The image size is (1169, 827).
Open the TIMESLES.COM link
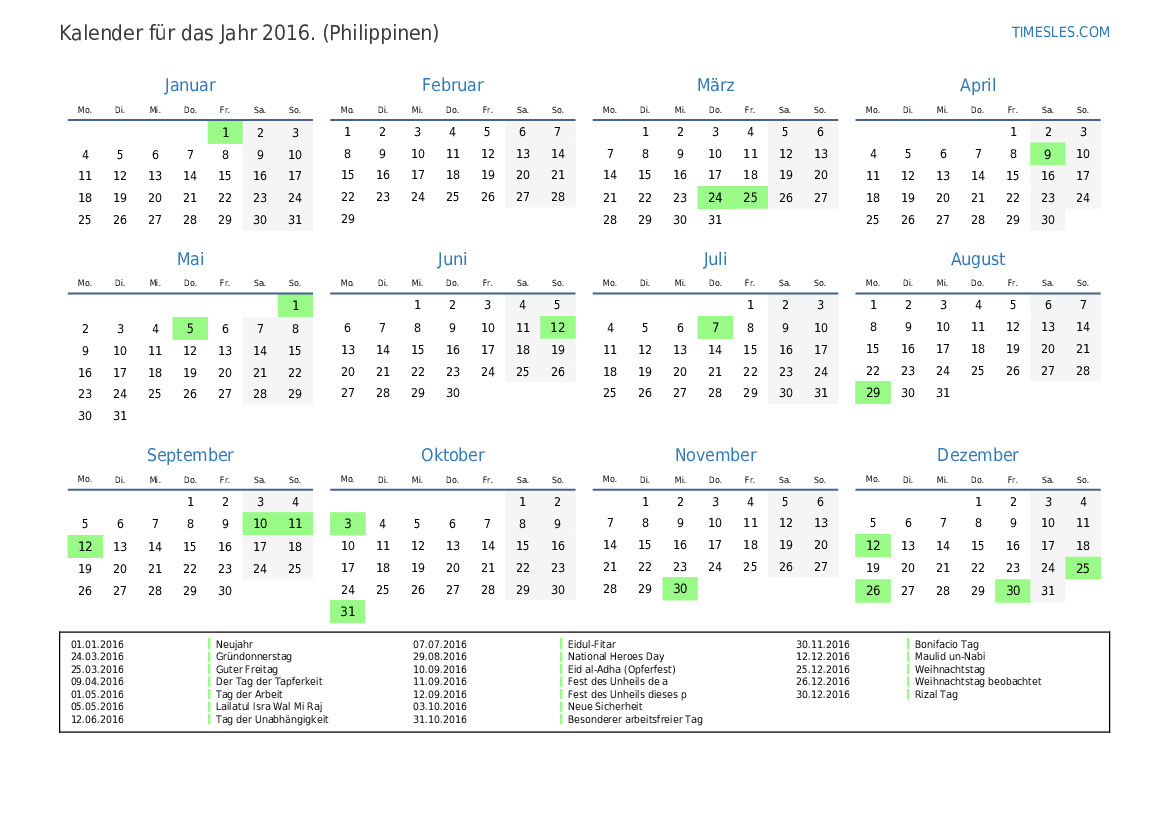tap(1060, 32)
